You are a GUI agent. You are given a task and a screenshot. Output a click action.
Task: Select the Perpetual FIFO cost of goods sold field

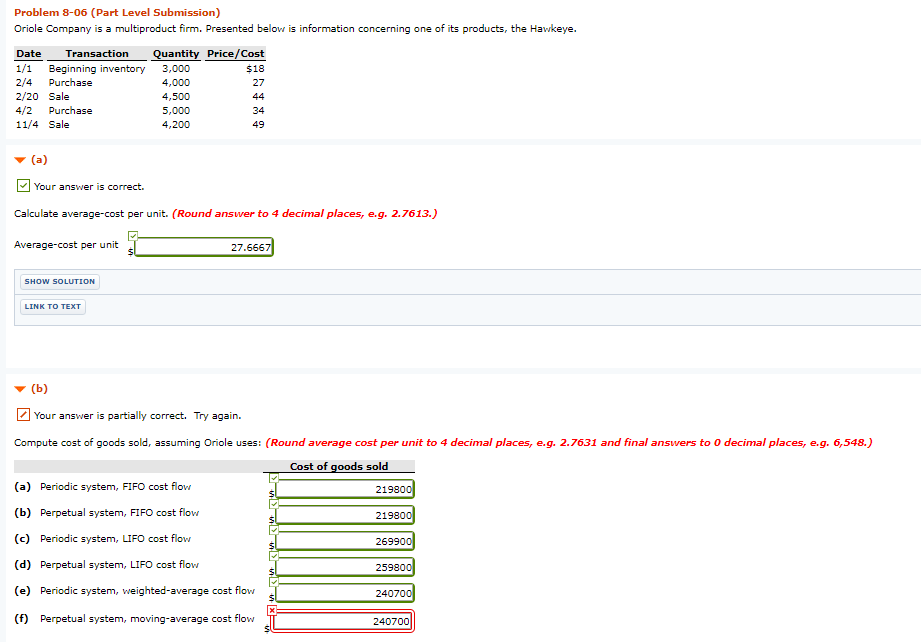click(x=345, y=515)
